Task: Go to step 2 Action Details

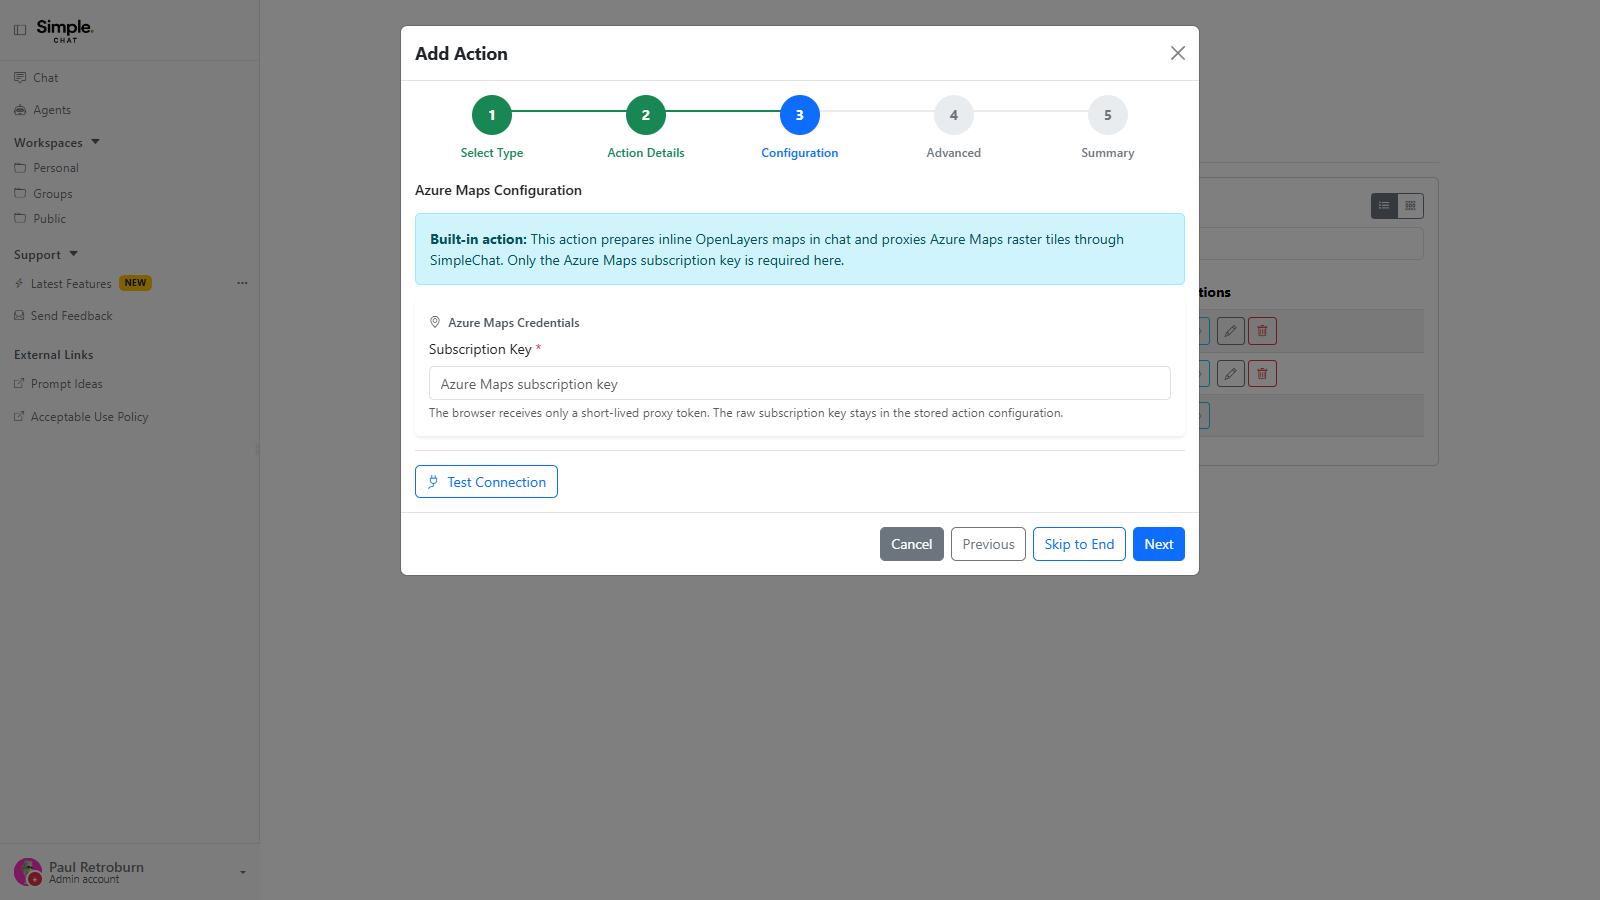Action: (x=646, y=115)
